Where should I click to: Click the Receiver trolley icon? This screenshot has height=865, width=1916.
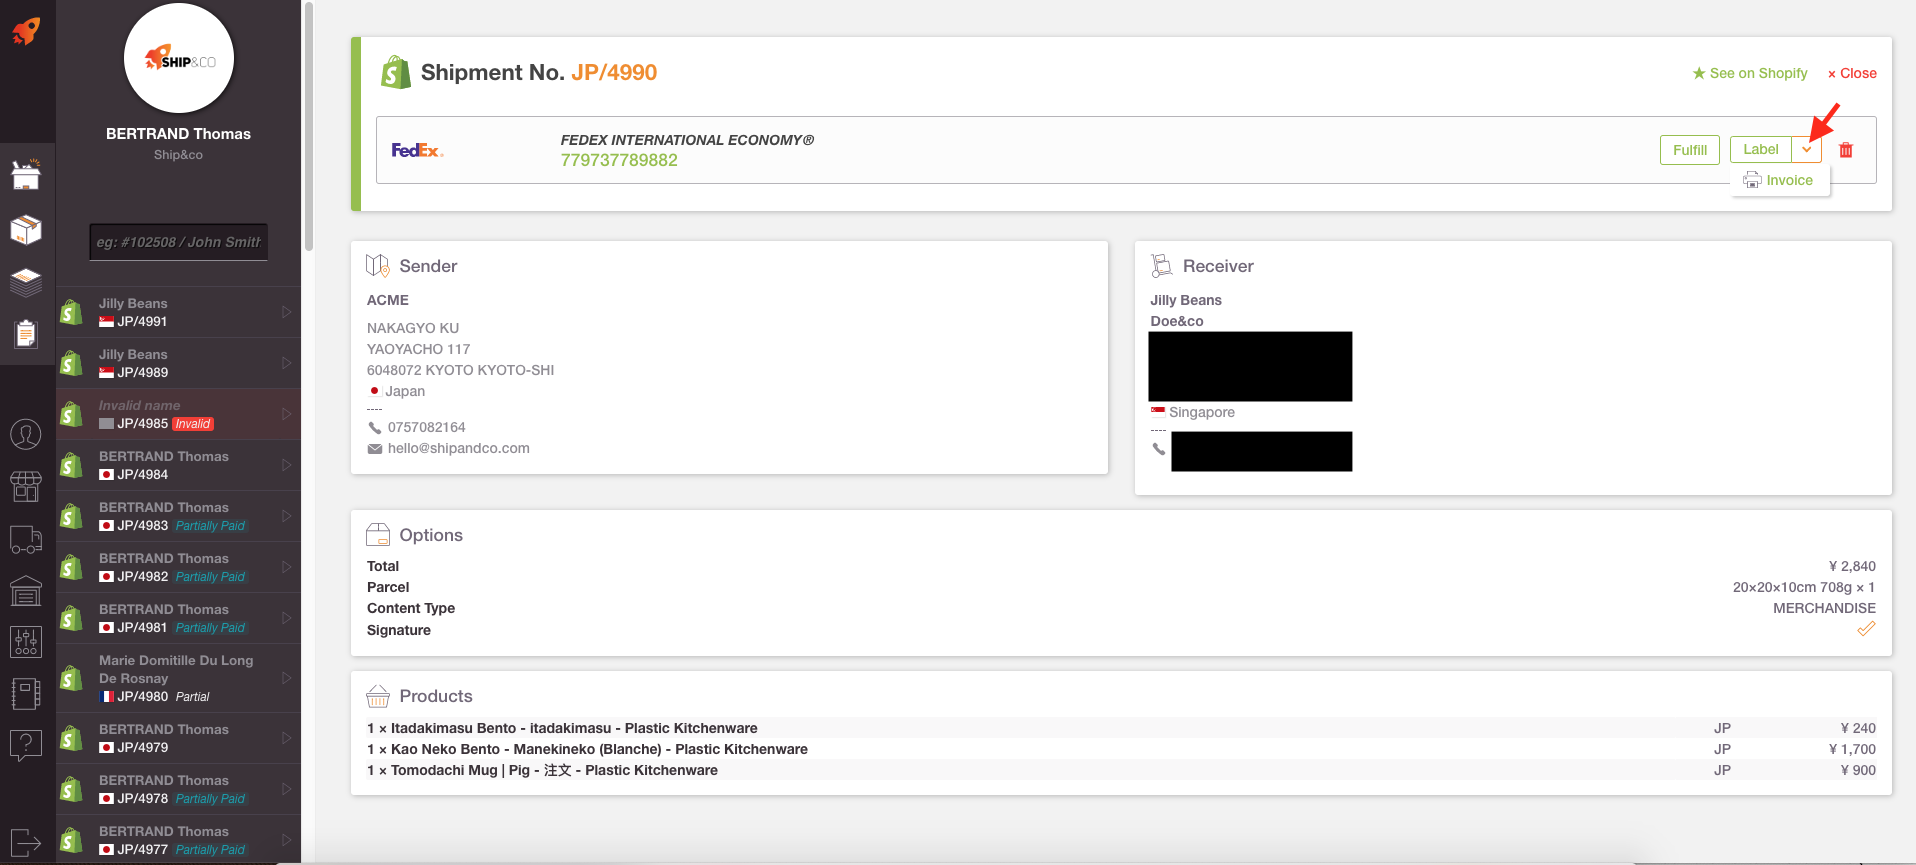(1161, 265)
